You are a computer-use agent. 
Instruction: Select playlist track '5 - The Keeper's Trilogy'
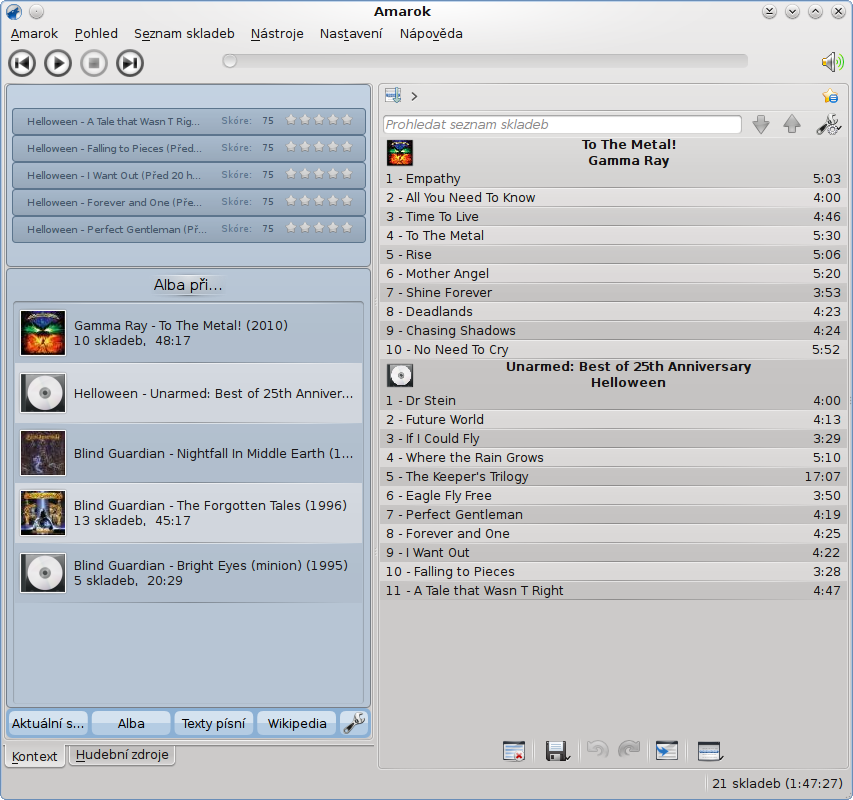coord(613,476)
